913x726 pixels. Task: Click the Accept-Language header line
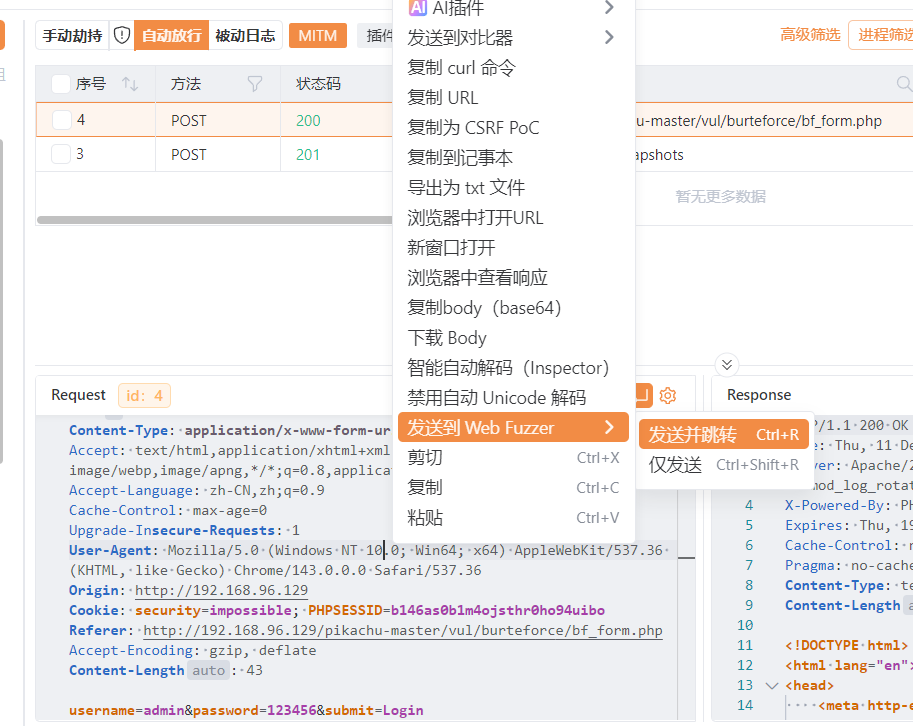pyautogui.click(x=197, y=490)
